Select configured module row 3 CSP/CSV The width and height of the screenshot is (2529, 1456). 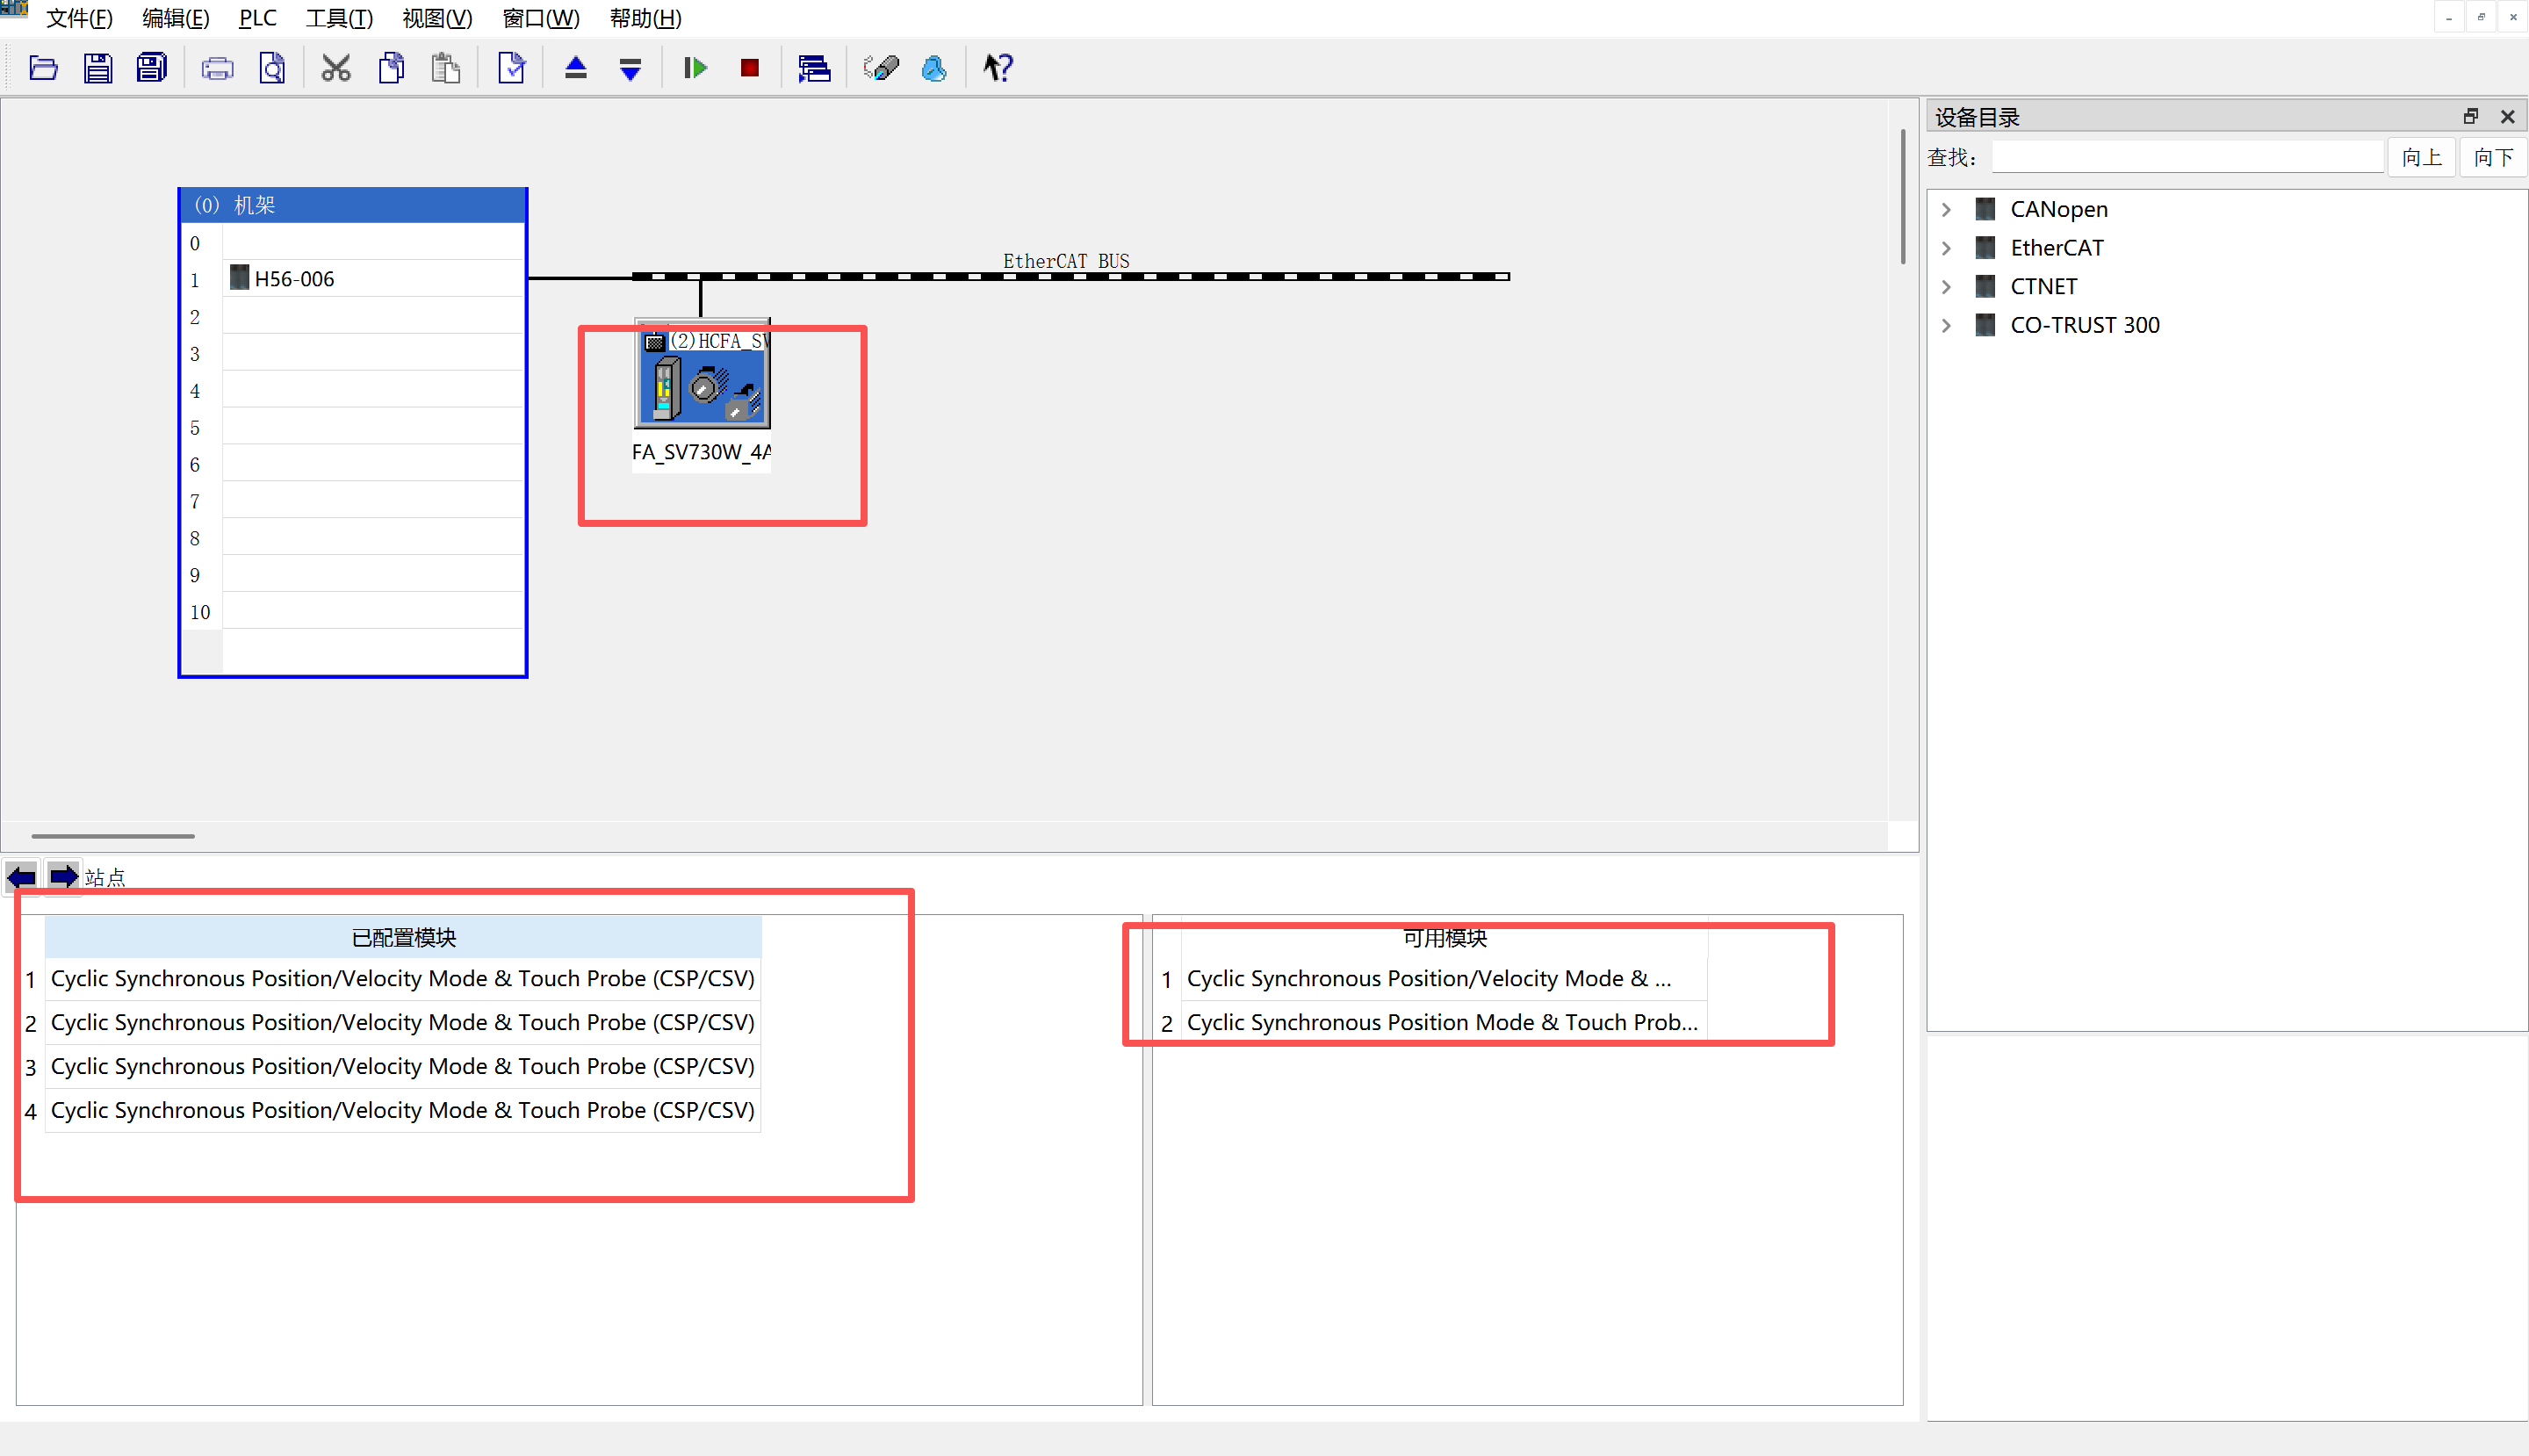pyautogui.click(x=403, y=1067)
